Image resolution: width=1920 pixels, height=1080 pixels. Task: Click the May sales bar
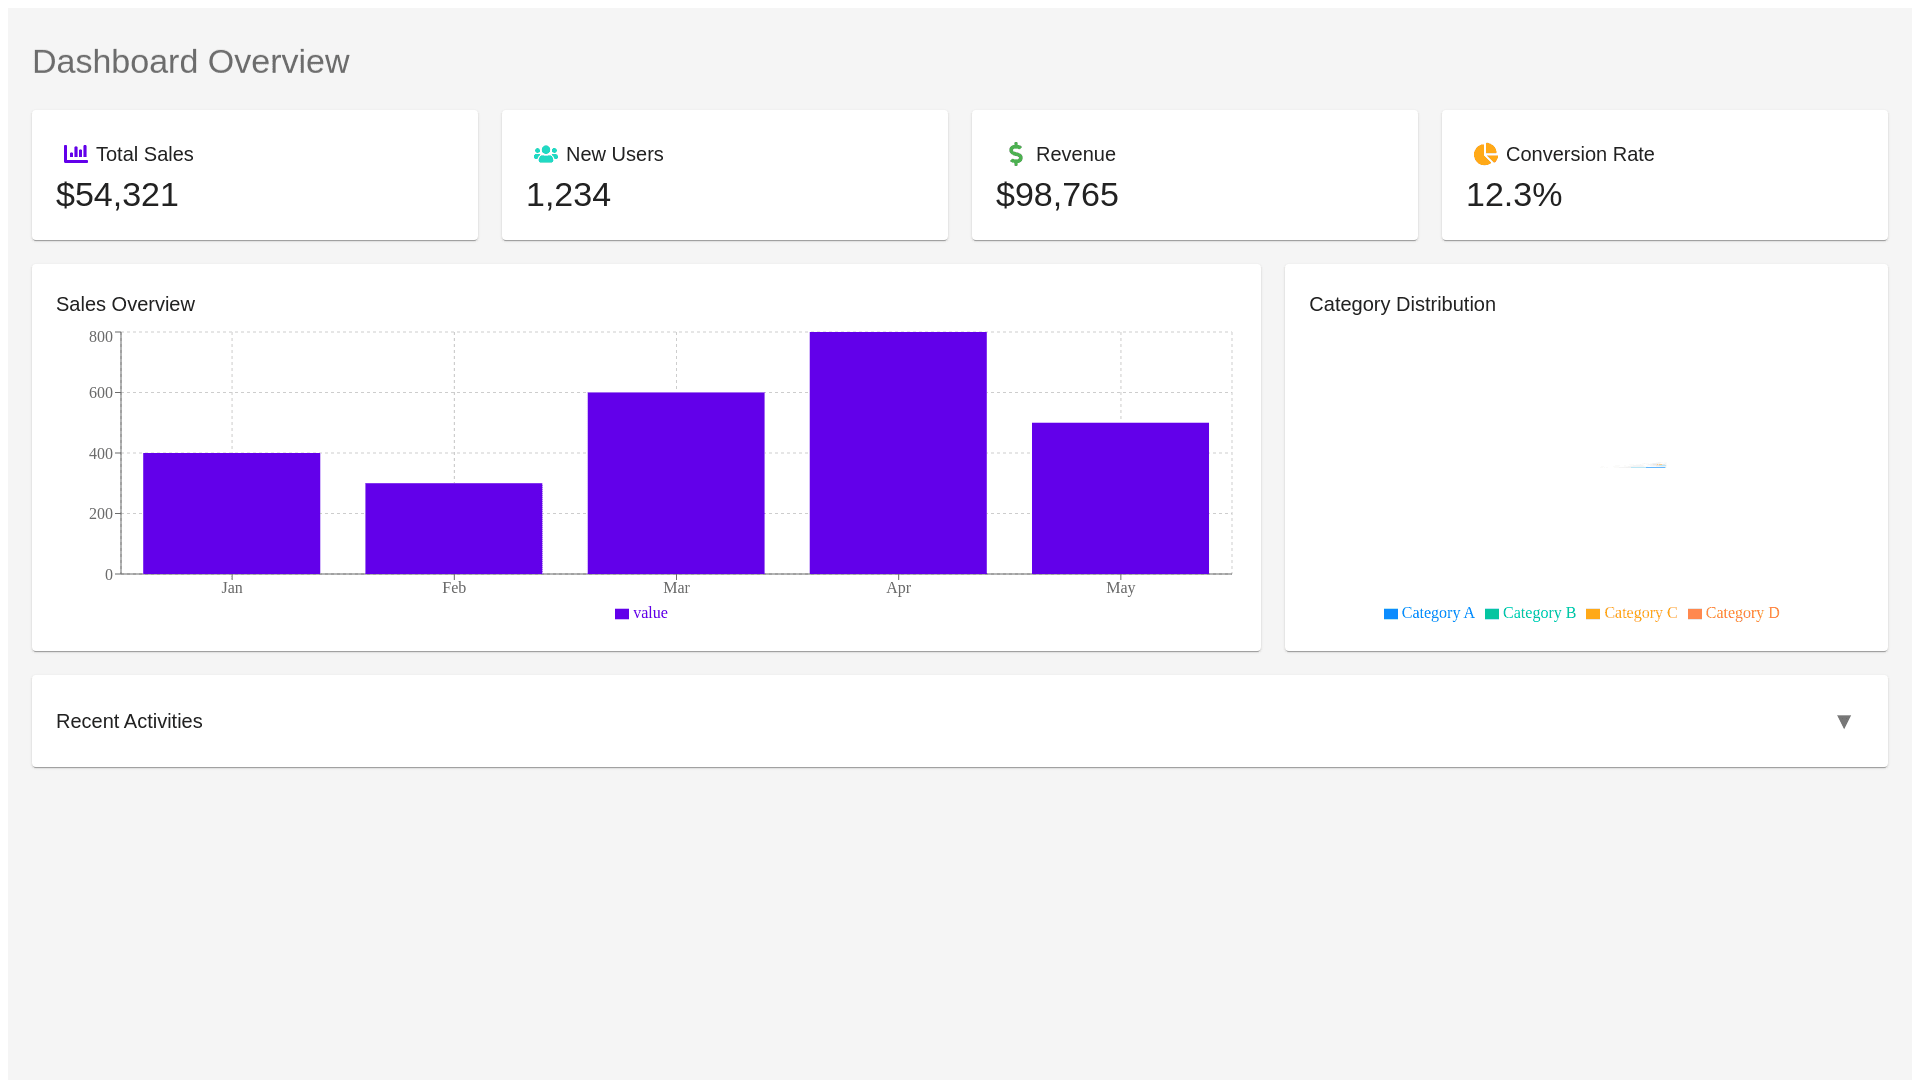point(1120,498)
